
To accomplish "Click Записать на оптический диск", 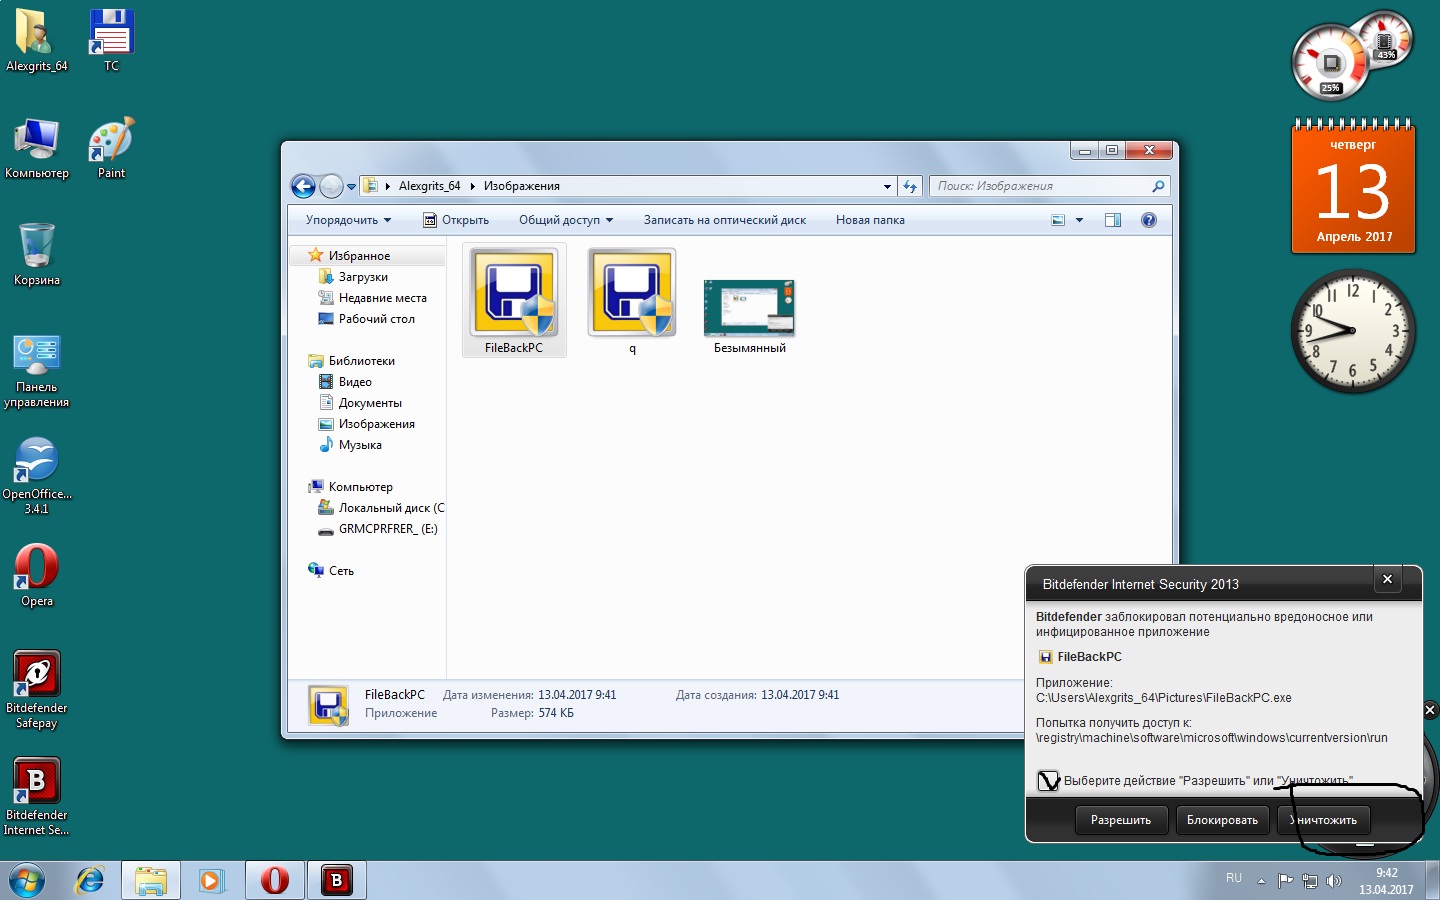I will point(725,220).
